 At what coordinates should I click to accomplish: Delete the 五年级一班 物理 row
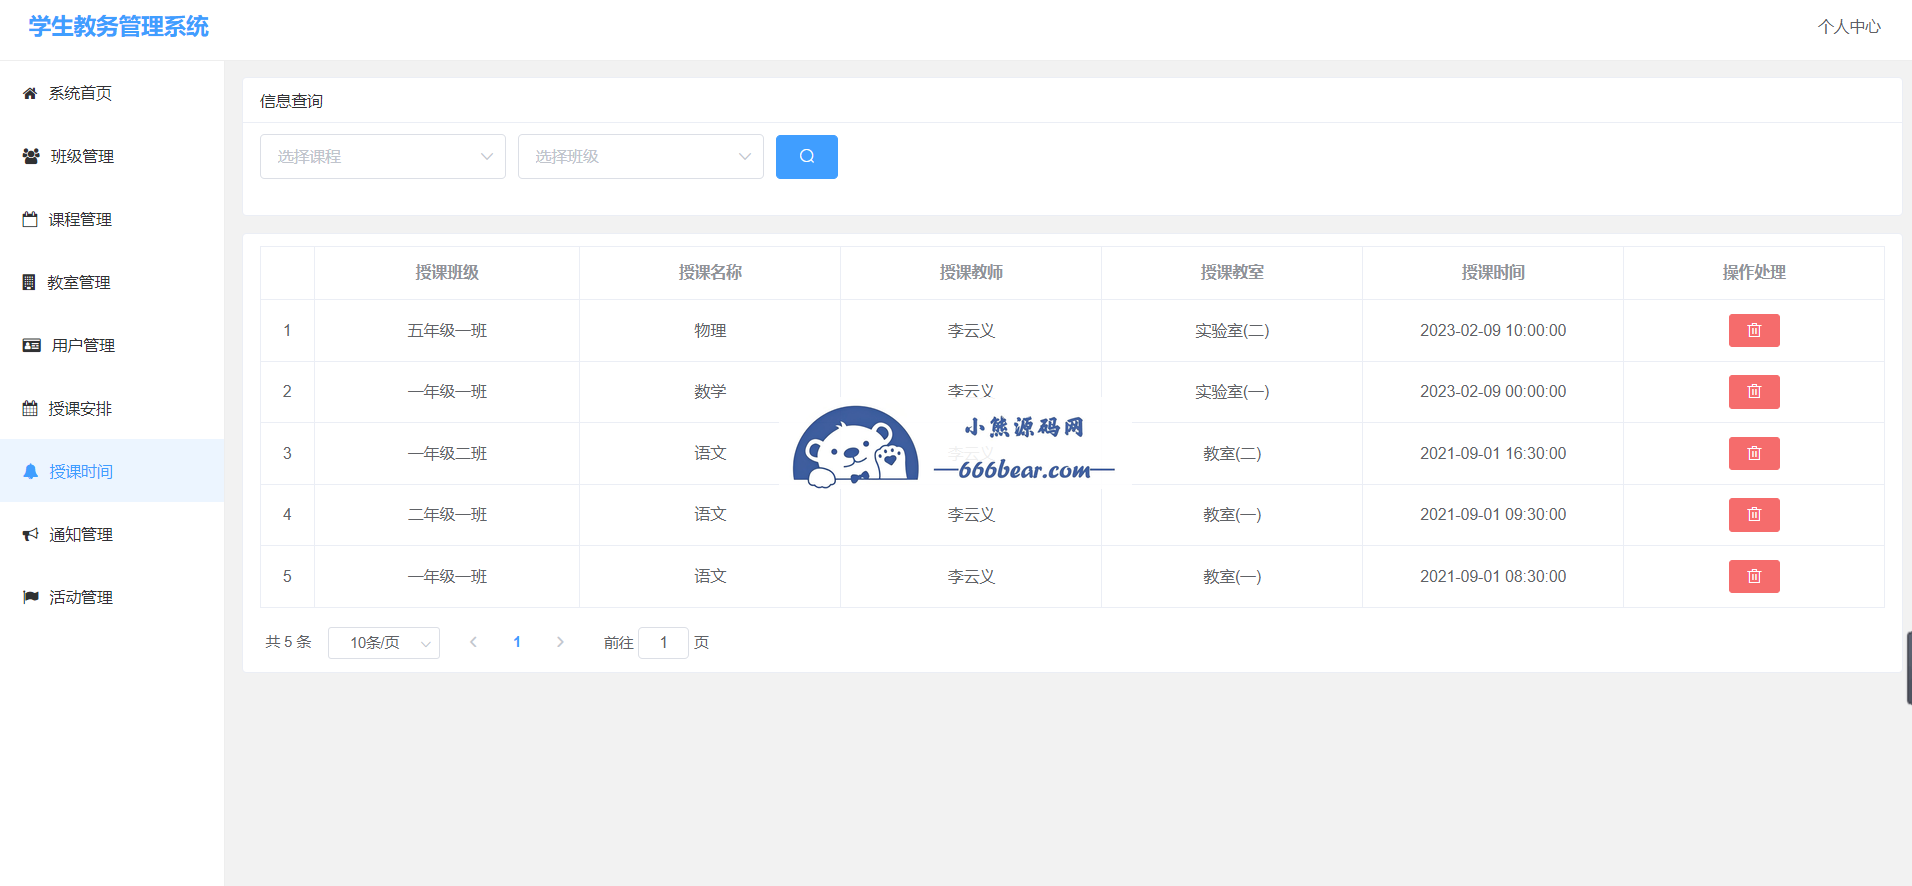(1754, 331)
